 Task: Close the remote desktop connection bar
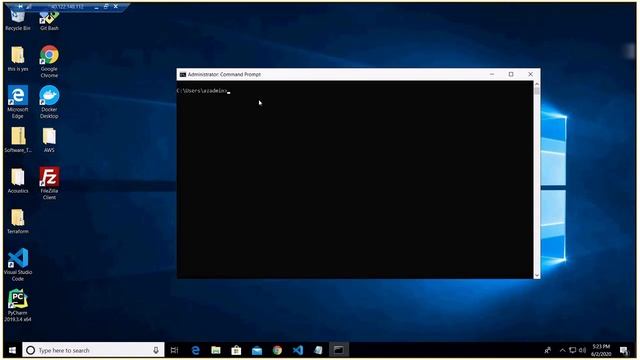pos(116,7)
